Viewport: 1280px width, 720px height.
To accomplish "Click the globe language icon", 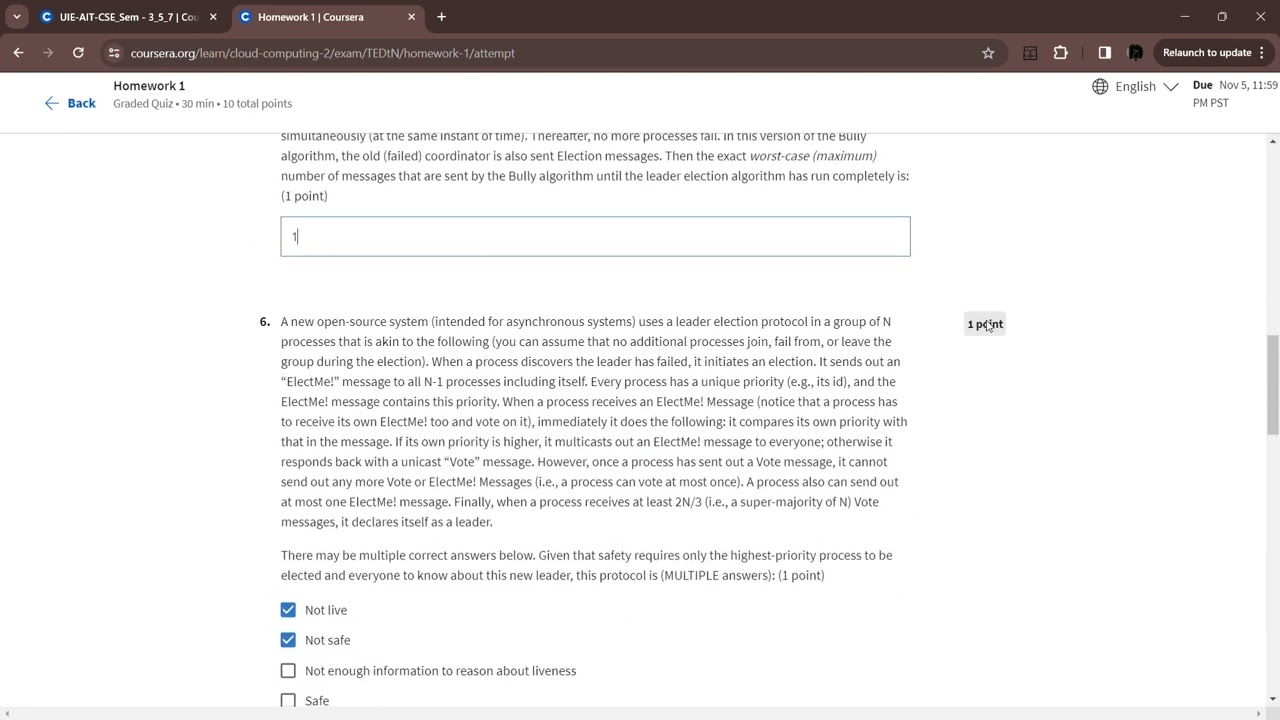I will (x=1100, y=86).
